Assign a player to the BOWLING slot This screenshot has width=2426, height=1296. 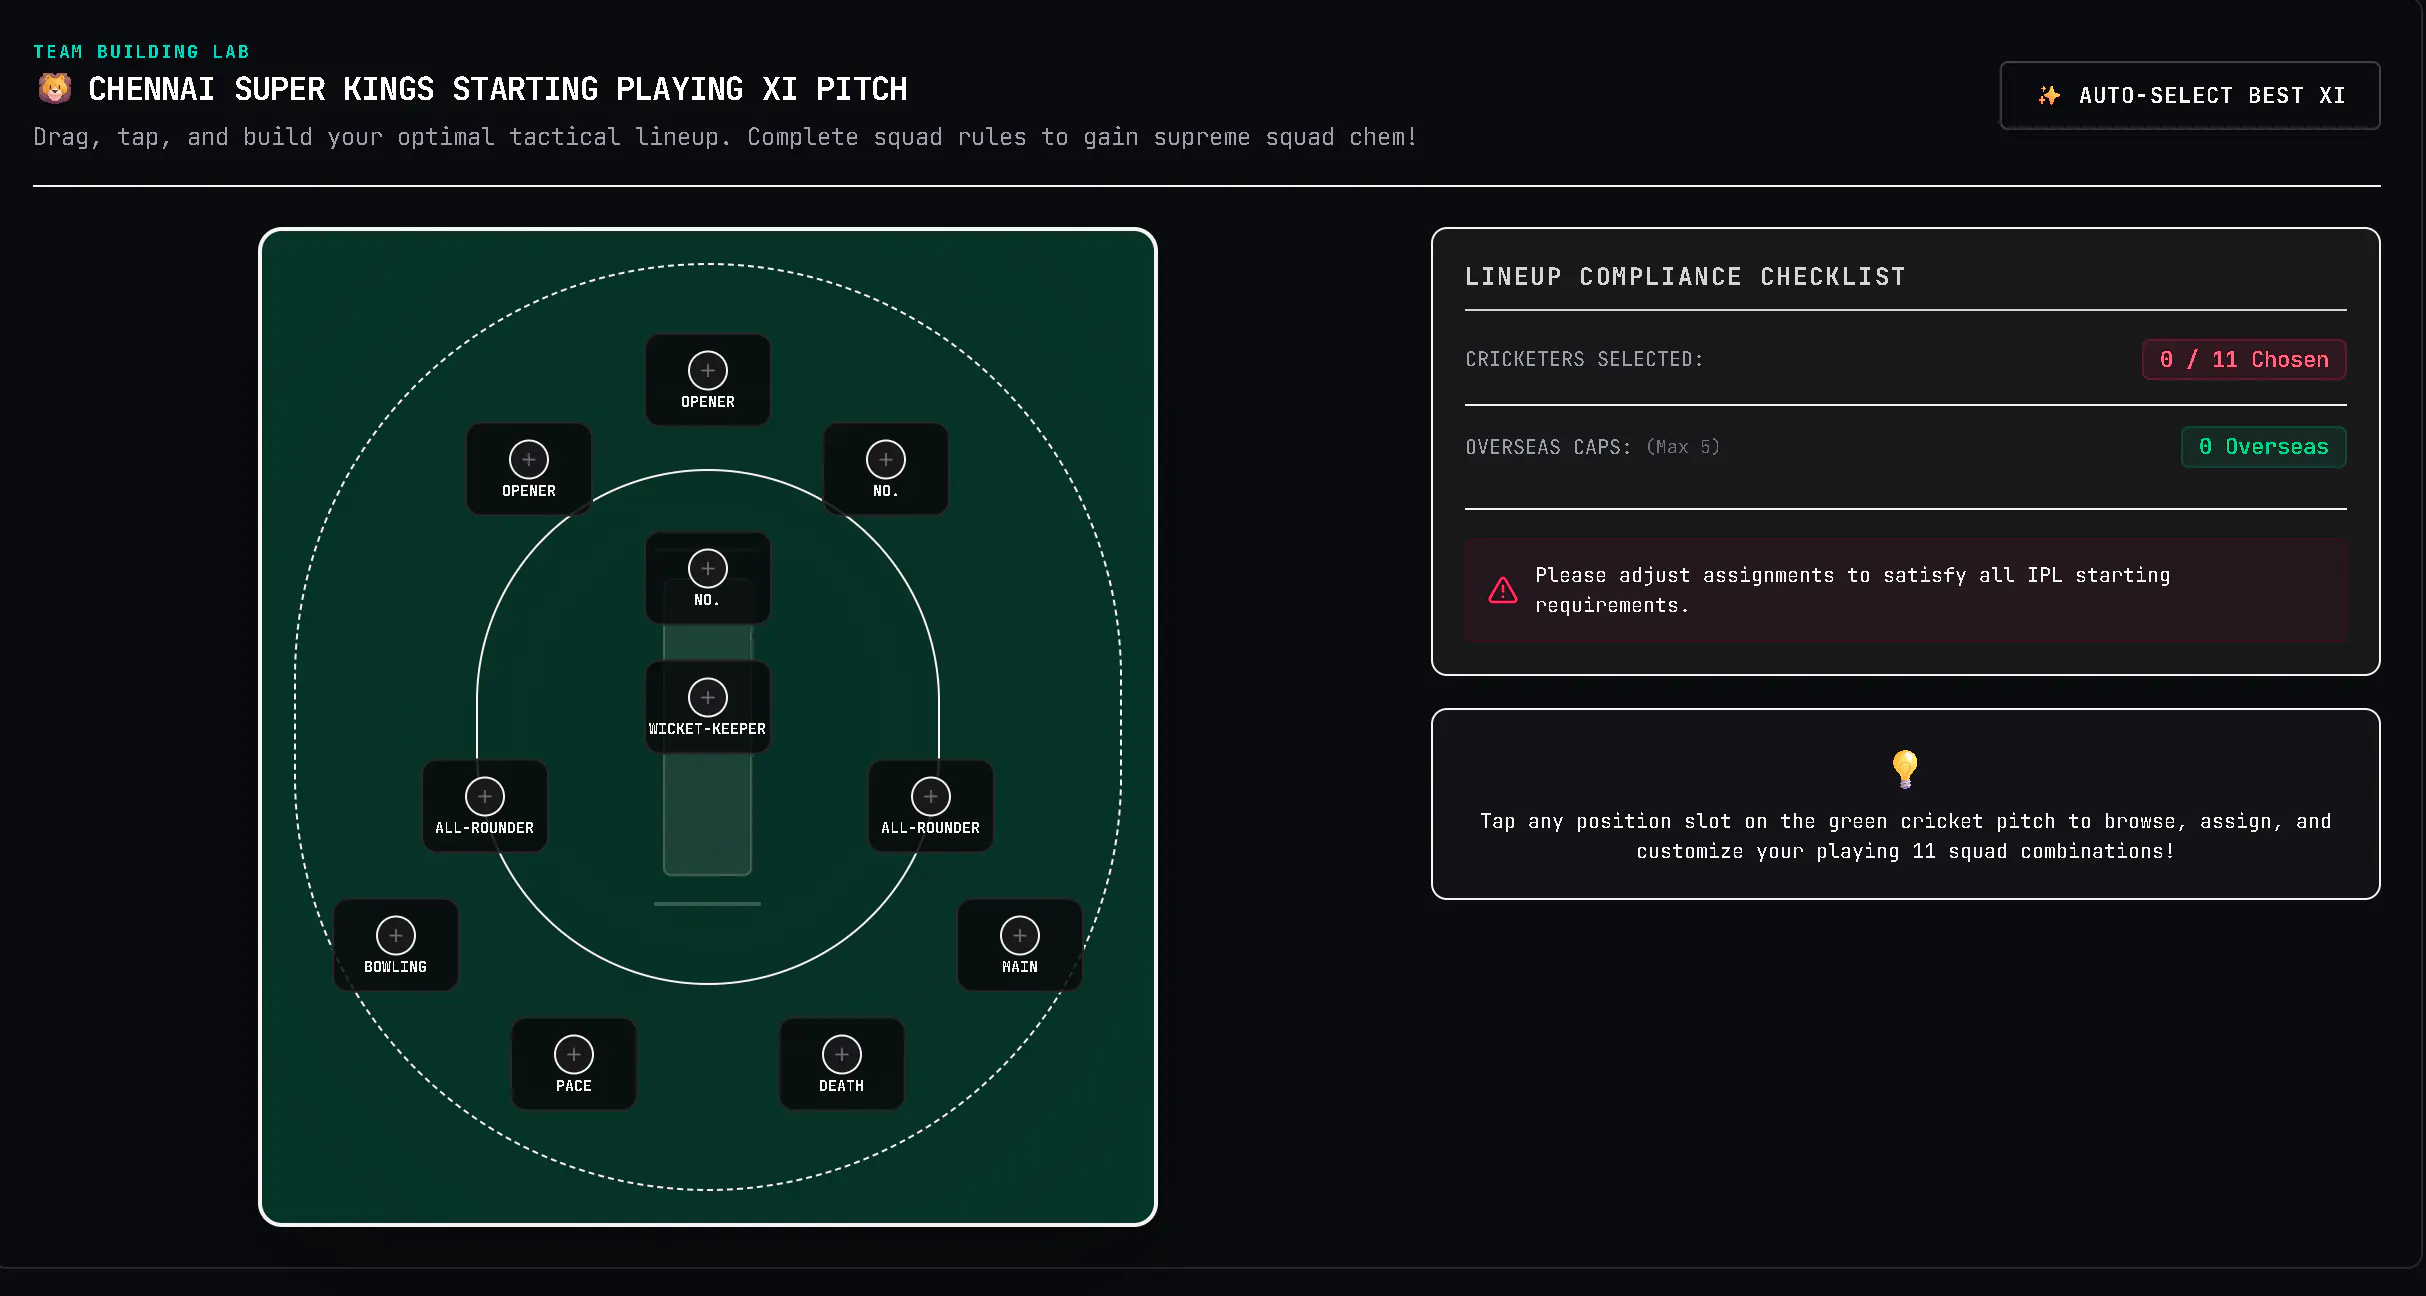click(396, 945)
